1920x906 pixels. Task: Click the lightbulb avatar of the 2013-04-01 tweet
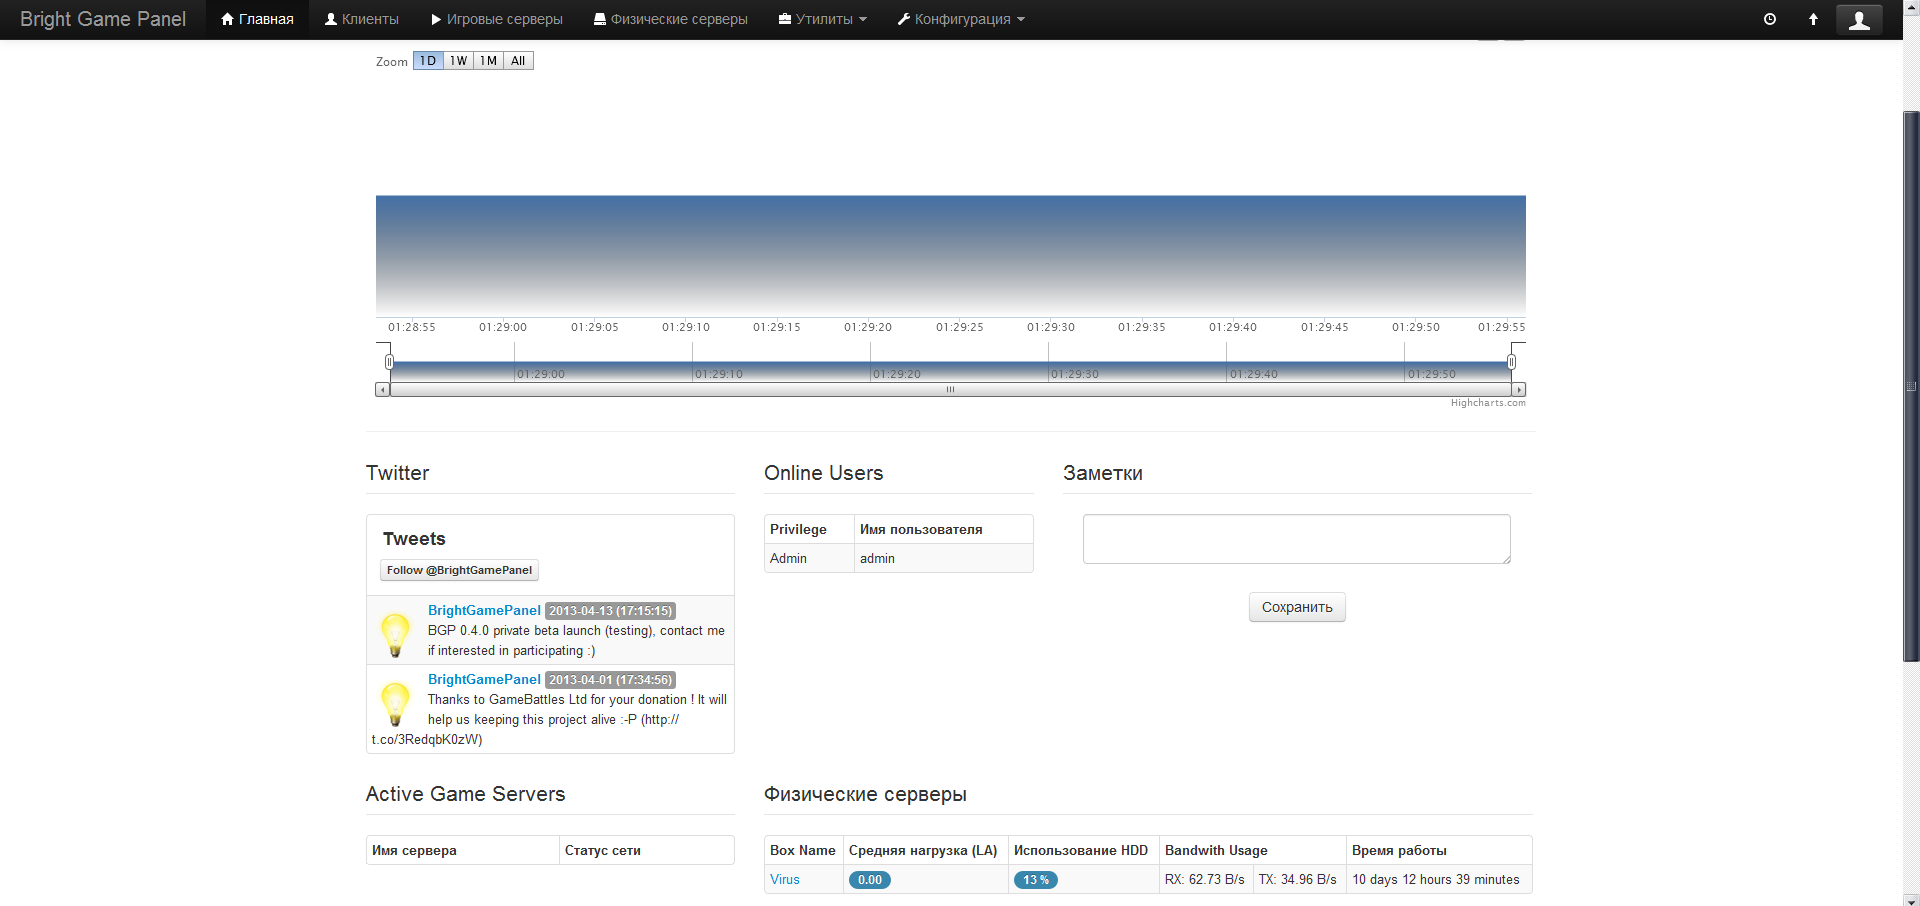395,703
